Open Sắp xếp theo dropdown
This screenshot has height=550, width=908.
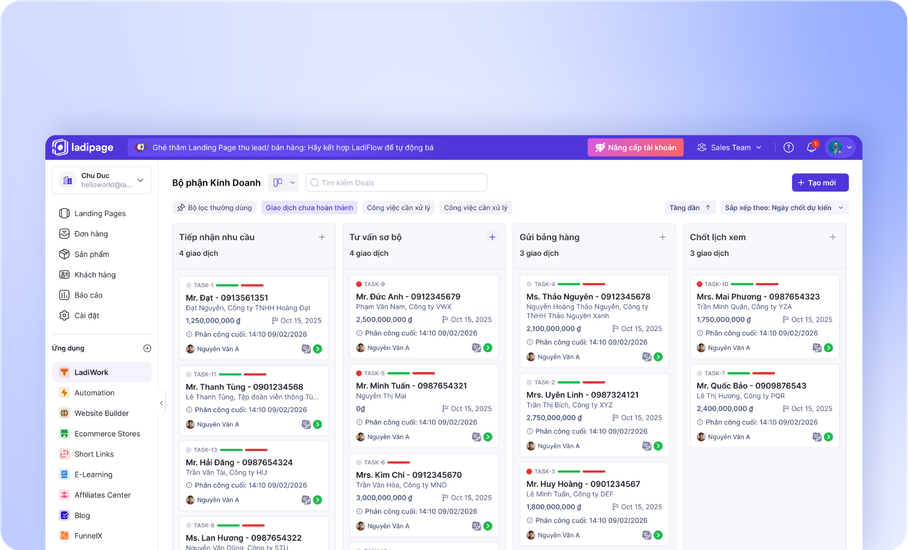click(784, 208)
